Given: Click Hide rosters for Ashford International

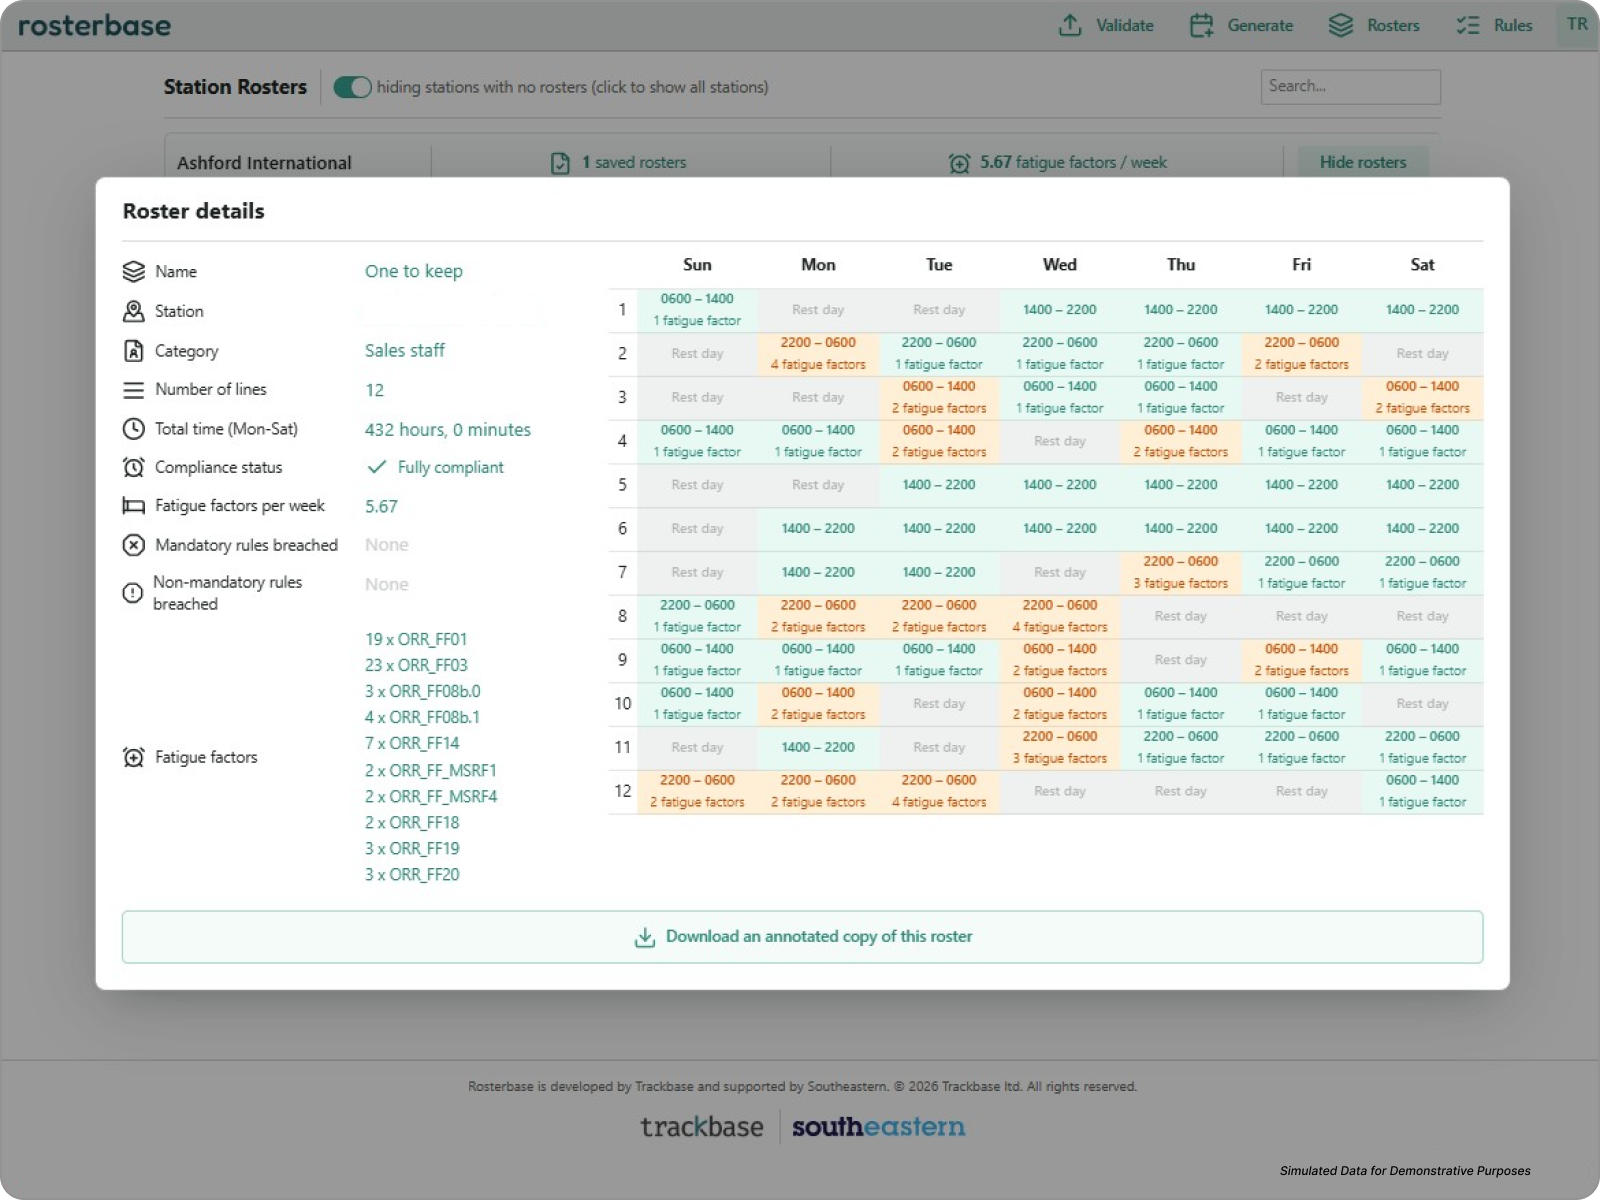Looking at the screenshot, I should (x=1363, y=162).
